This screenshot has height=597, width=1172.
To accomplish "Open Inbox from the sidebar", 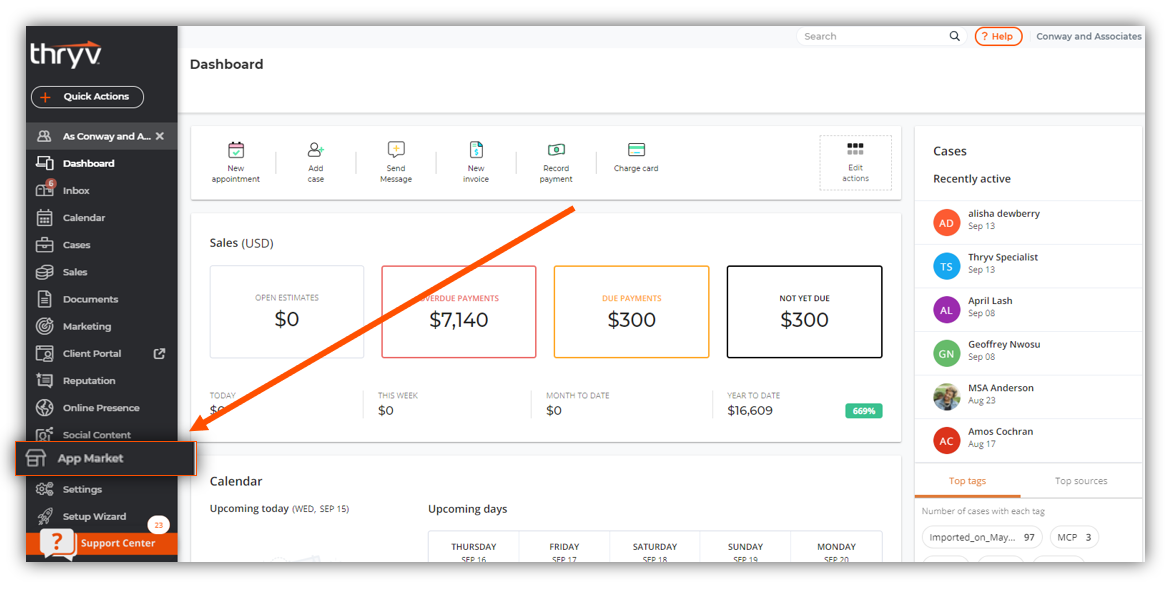I will pos(76,190).
